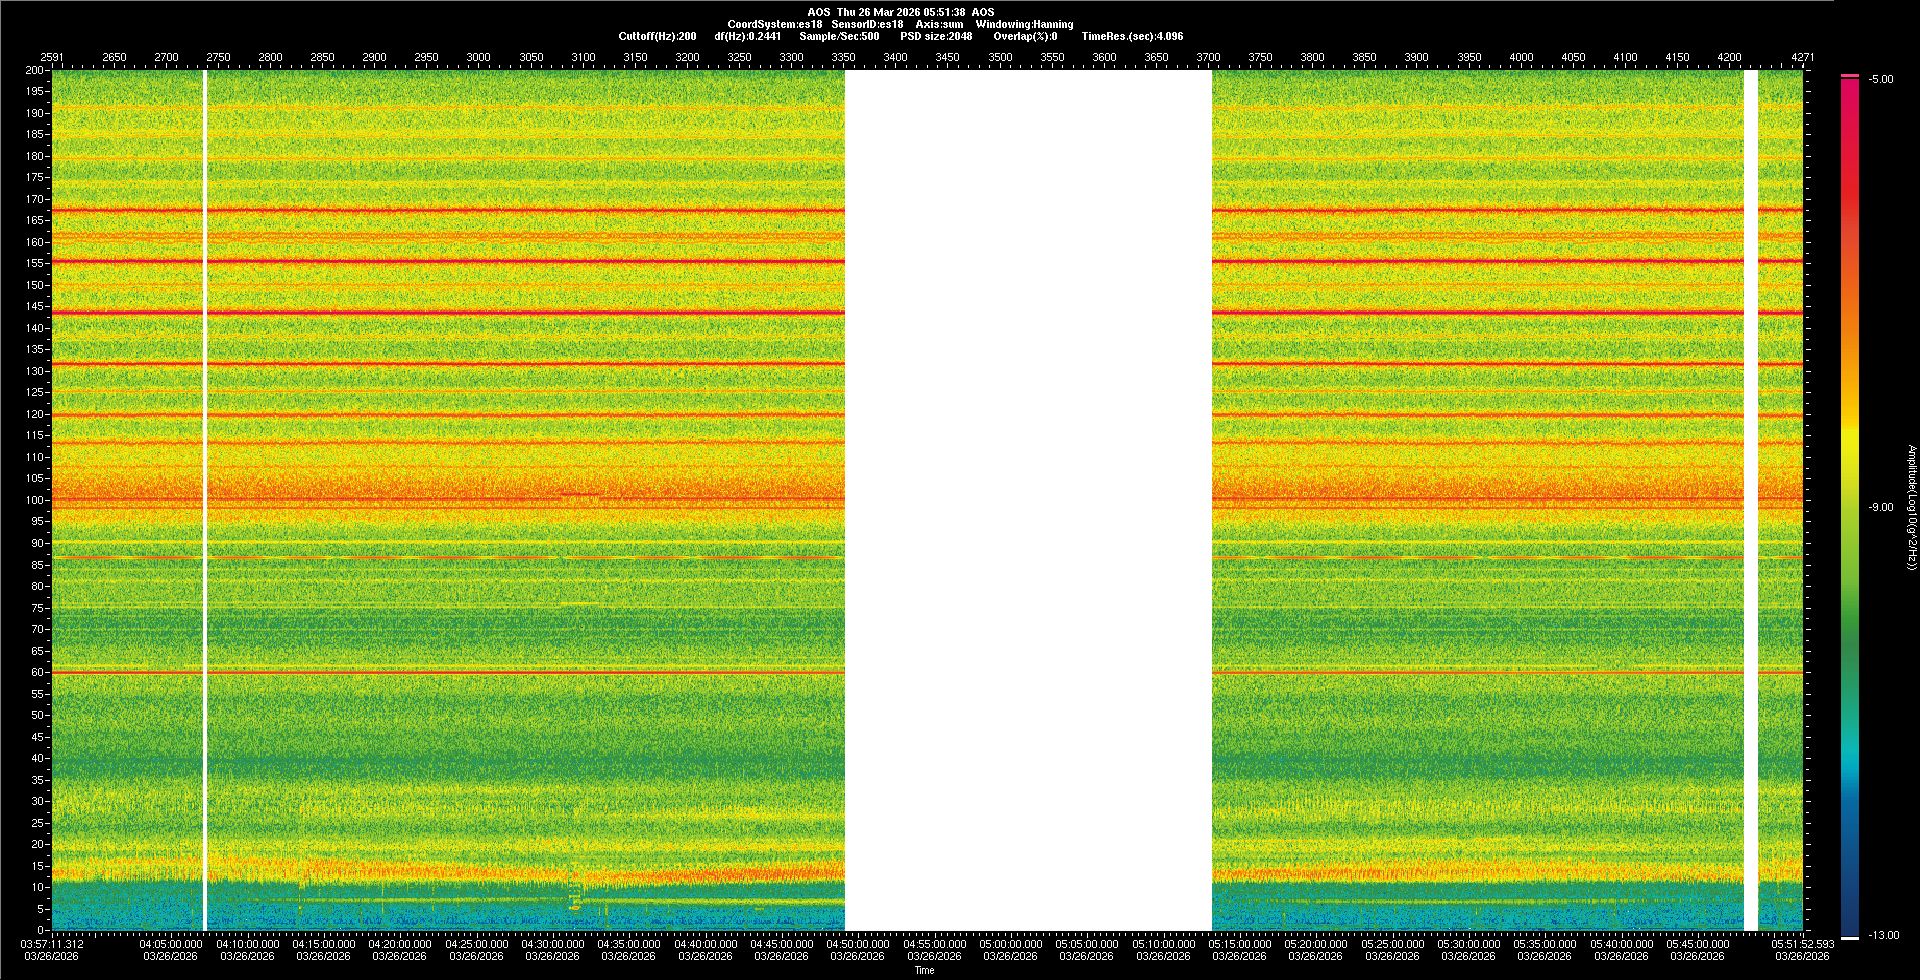Image resolution: width=1920 pixels, height=980 pixels.
Task: Click the Amplitude axis title beside the colorbar
Action: point(1911,507)
